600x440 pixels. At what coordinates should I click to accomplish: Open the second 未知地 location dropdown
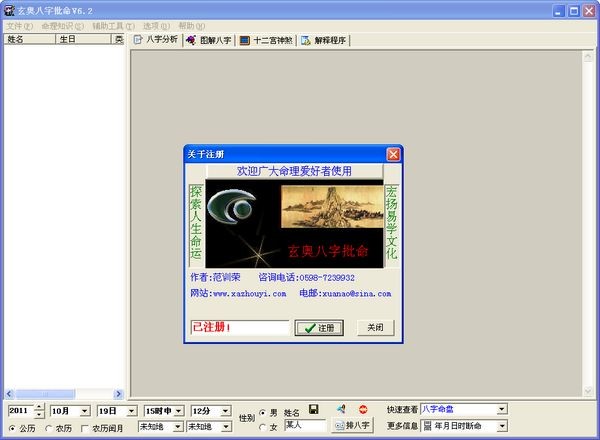click(x=227, y=426)
